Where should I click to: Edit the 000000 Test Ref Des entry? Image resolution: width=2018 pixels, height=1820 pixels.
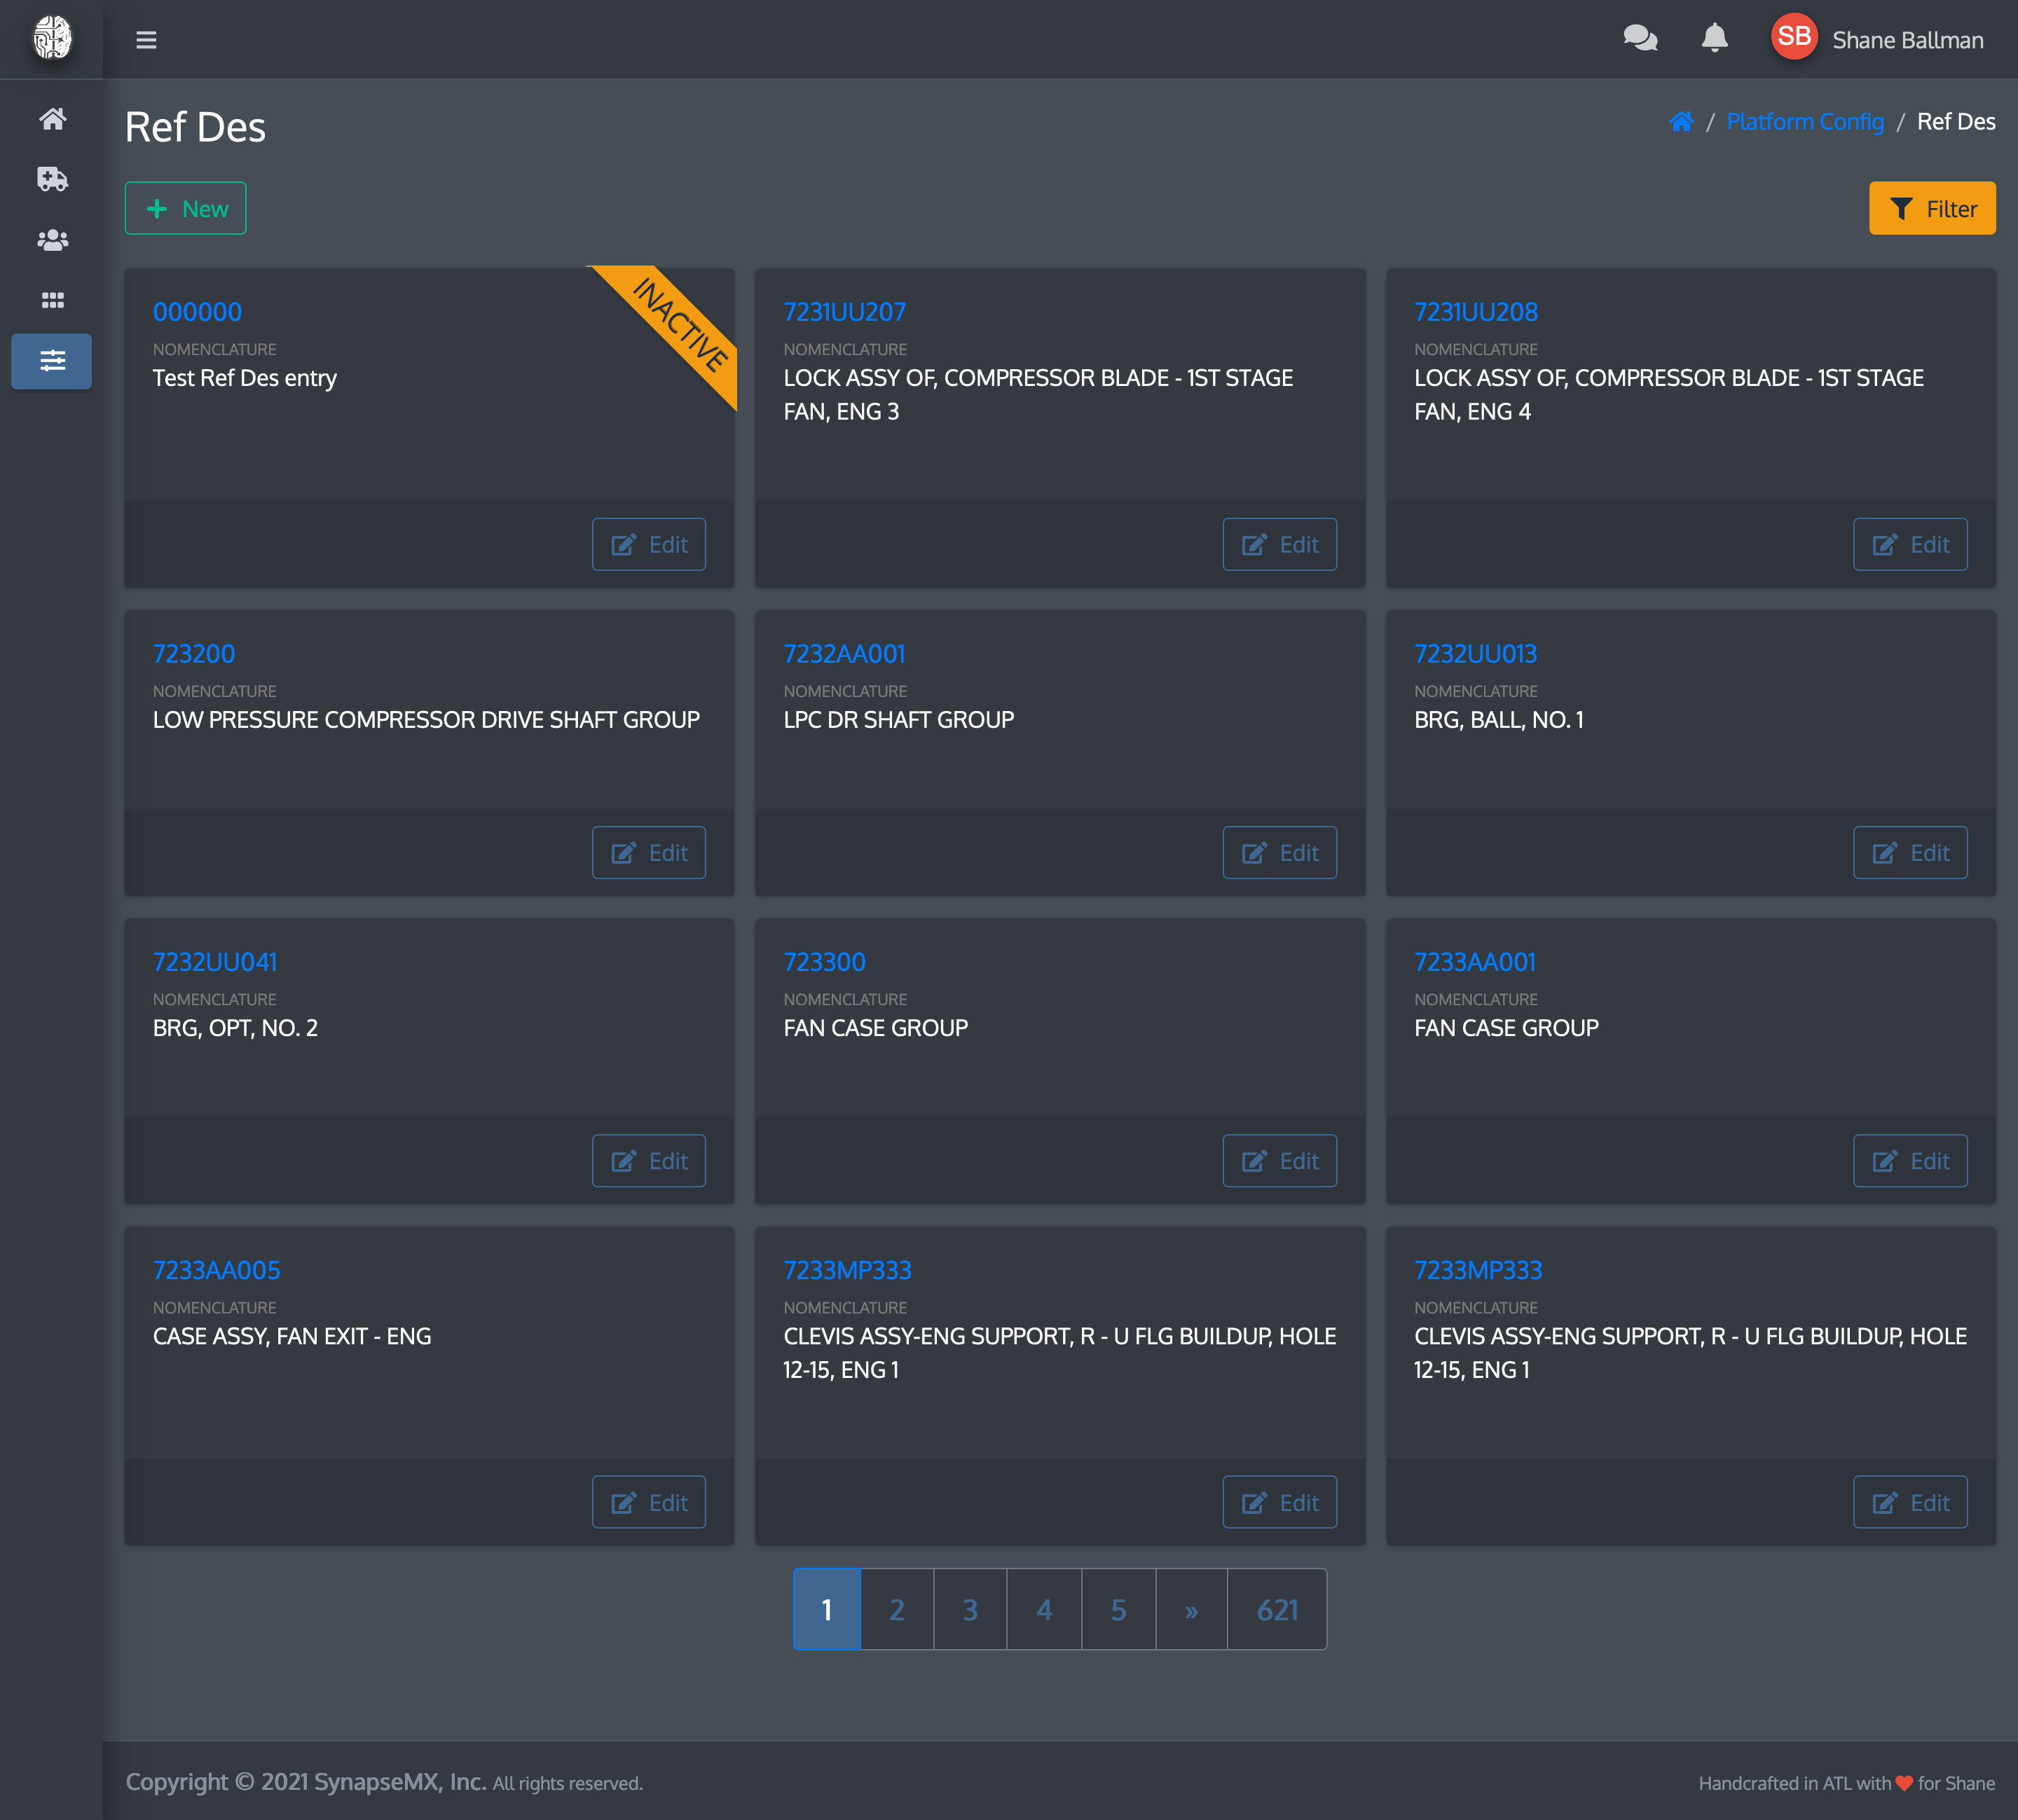pyautogui.click(x=648, y=544)
